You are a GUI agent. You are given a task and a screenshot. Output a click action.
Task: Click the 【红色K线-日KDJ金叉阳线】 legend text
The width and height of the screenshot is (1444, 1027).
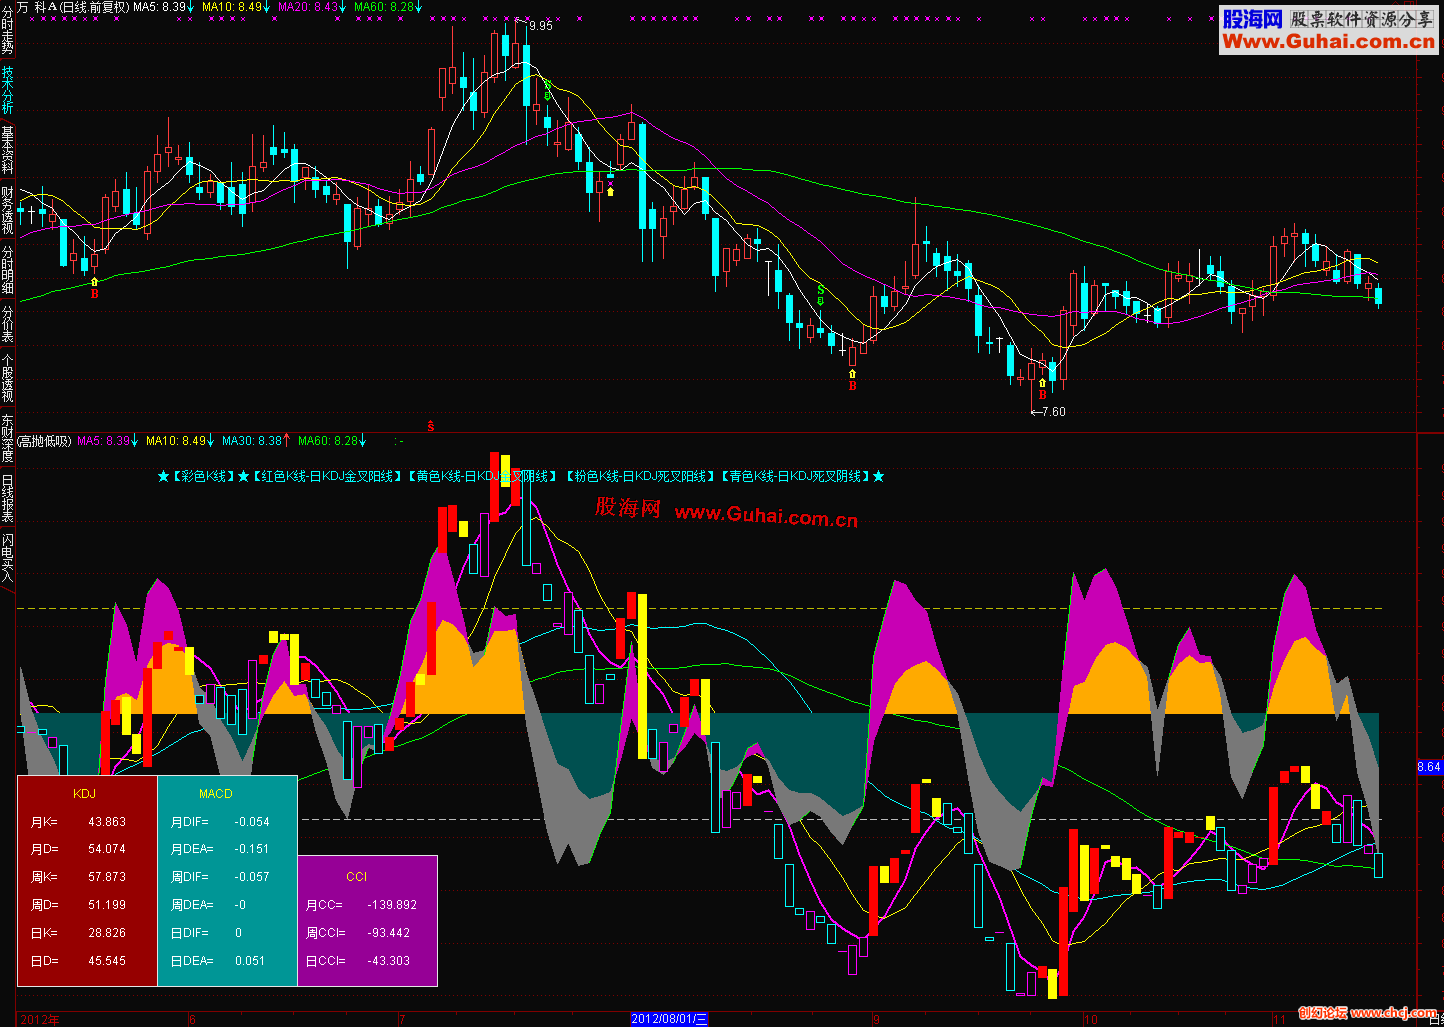(x=327, y=476)
